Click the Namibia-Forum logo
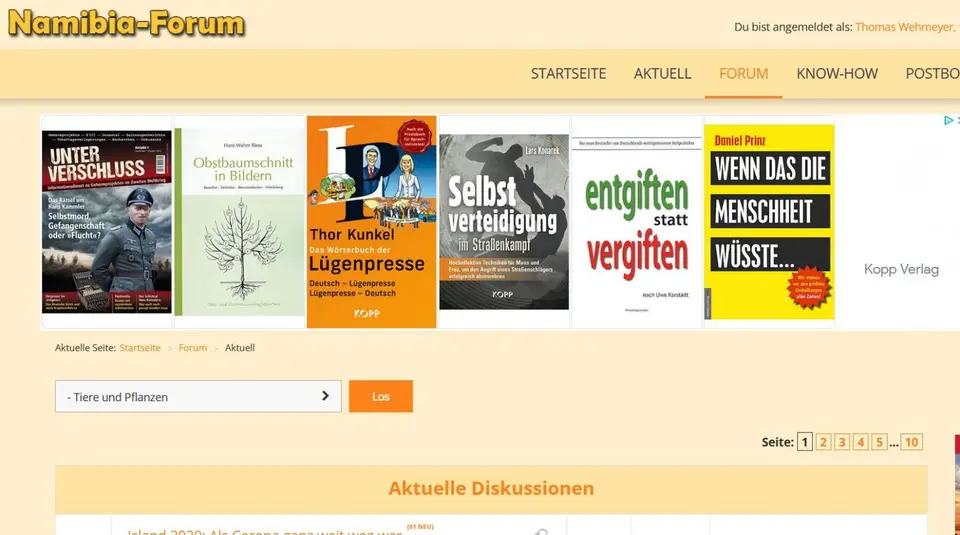 (x=126, y=23)
